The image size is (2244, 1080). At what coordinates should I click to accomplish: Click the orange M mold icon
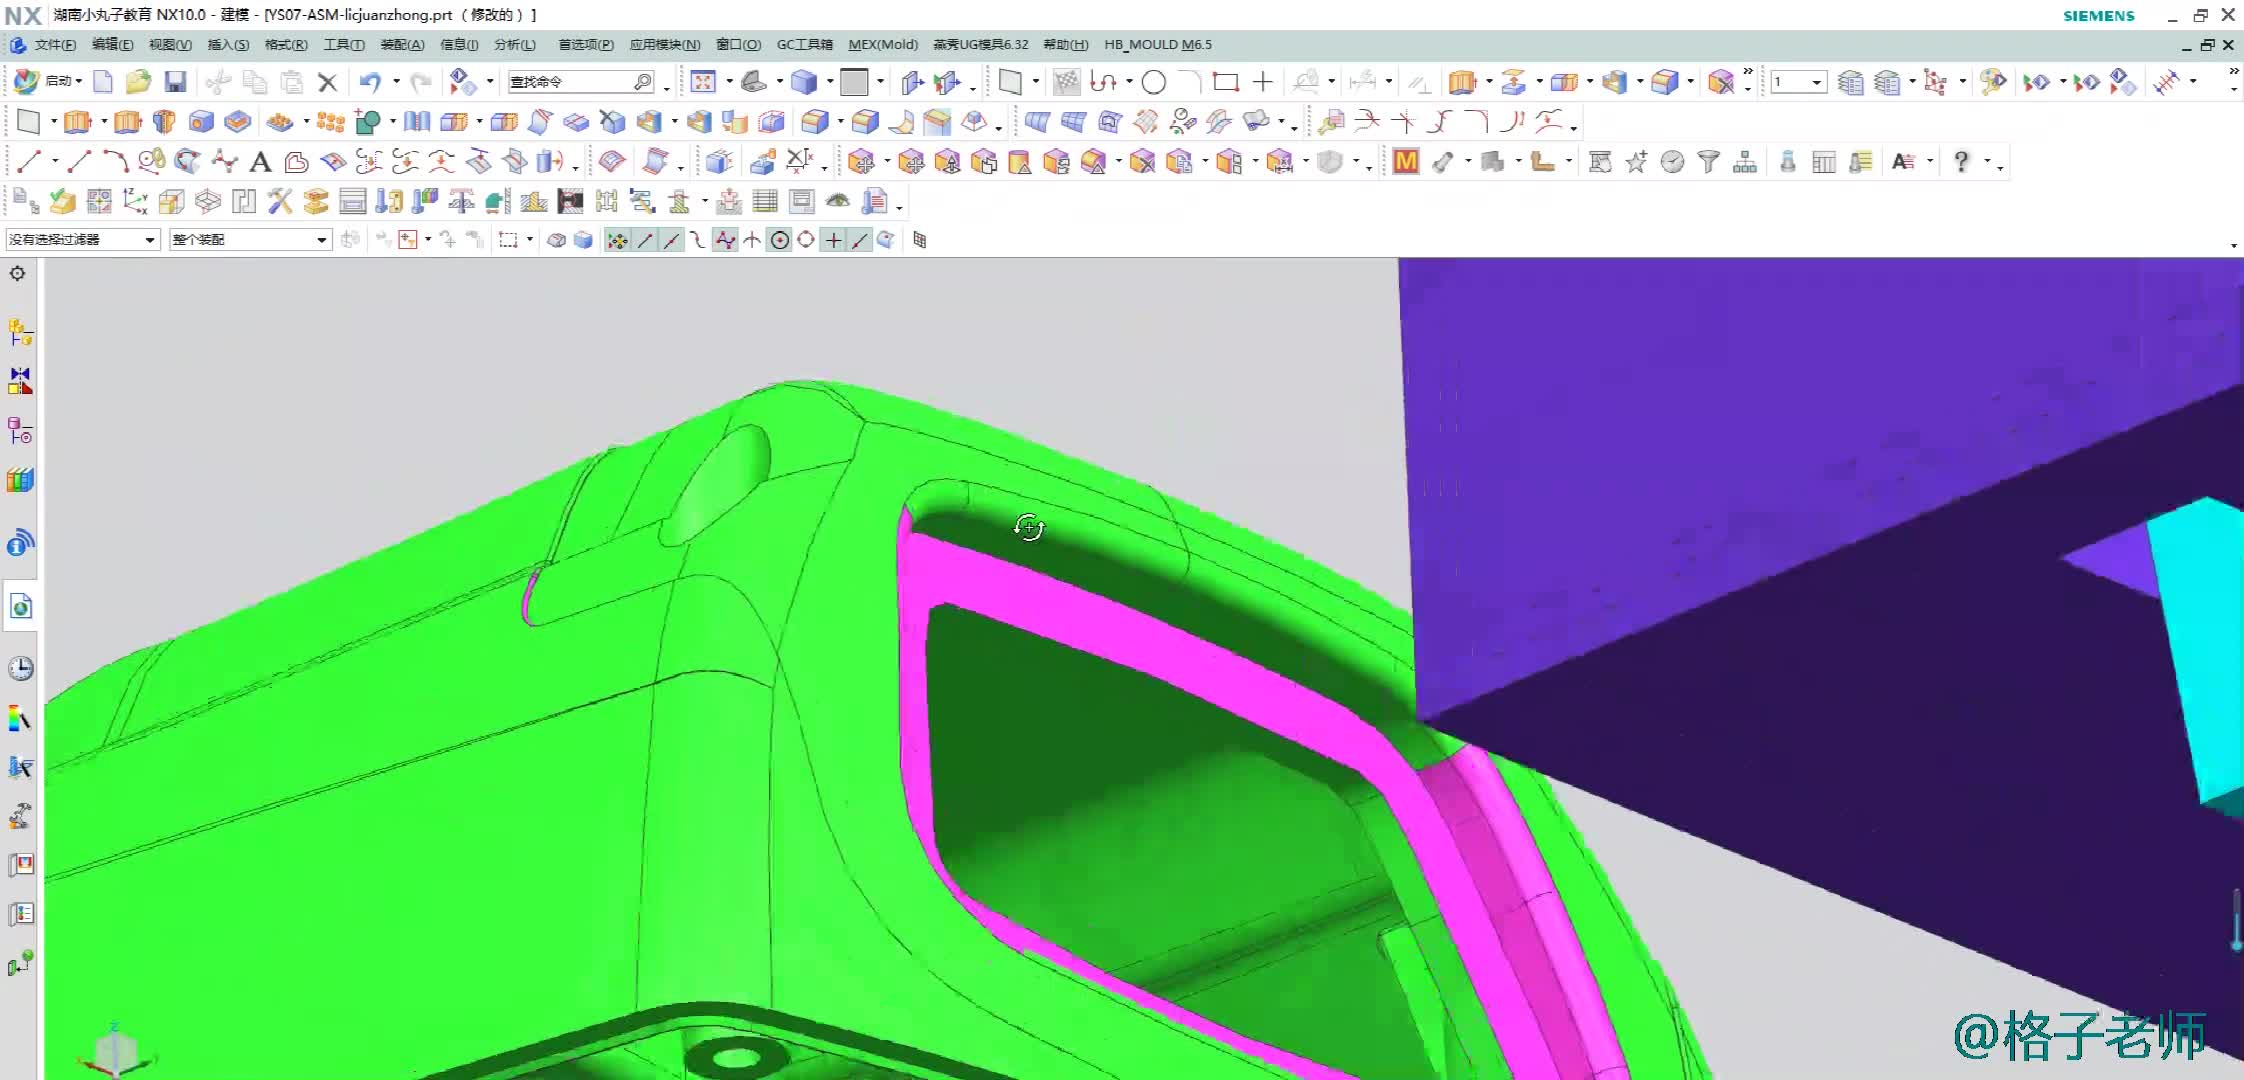click(1405, 162)
